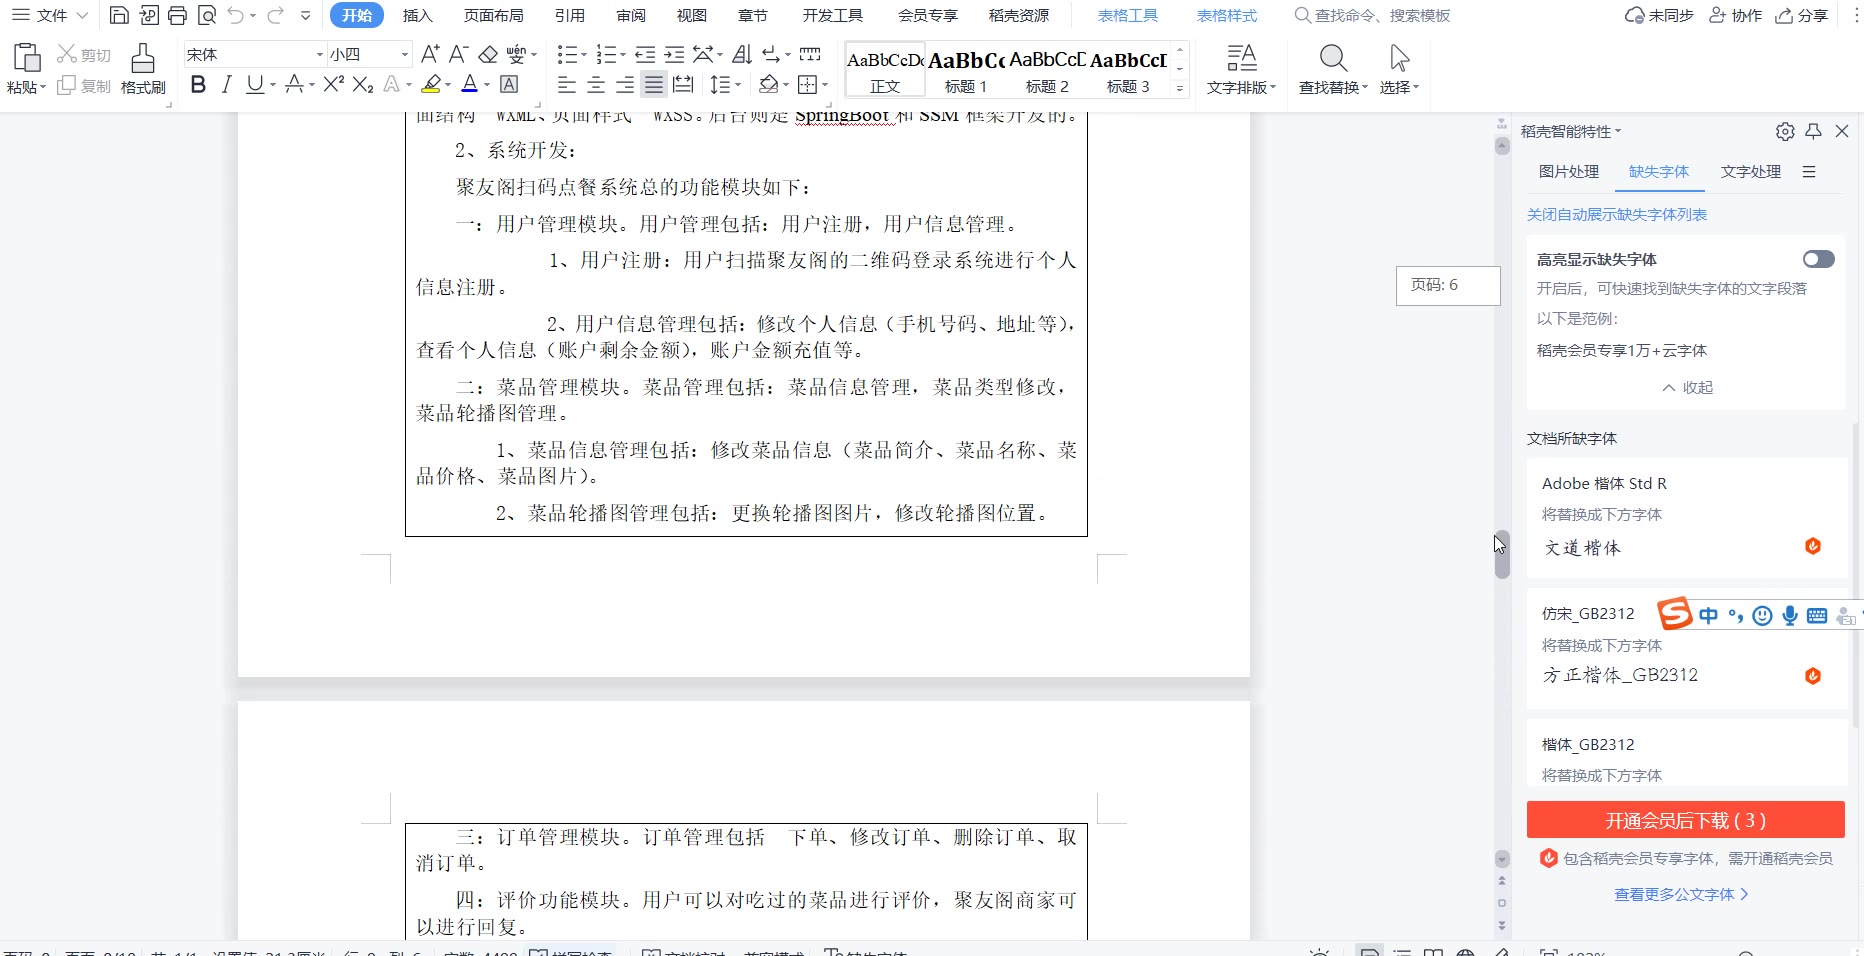The height and width of the screenshot is (956, 1864).
Task: Click the Save document icon
Action: click(119, 15)
